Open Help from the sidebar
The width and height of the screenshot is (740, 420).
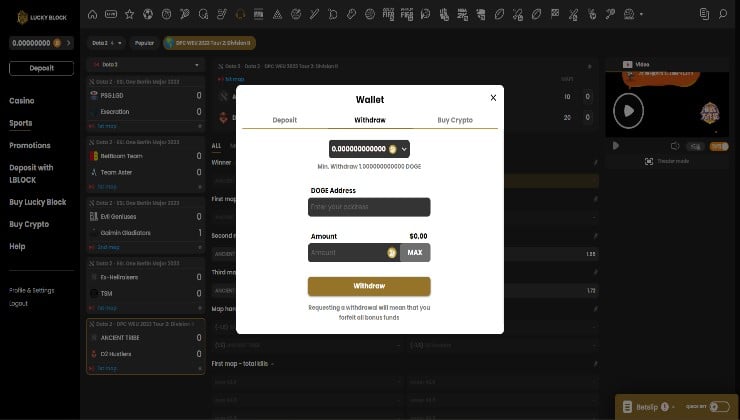(17, 246)
